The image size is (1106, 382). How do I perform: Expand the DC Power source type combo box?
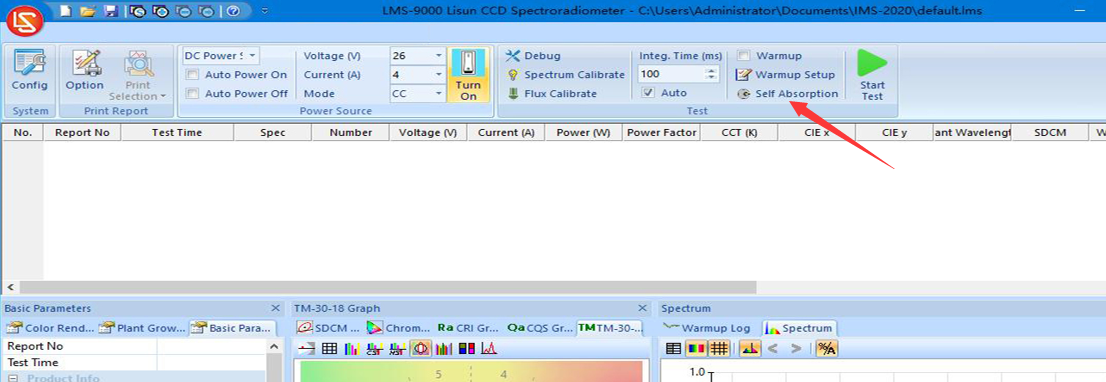click(221, 56)
